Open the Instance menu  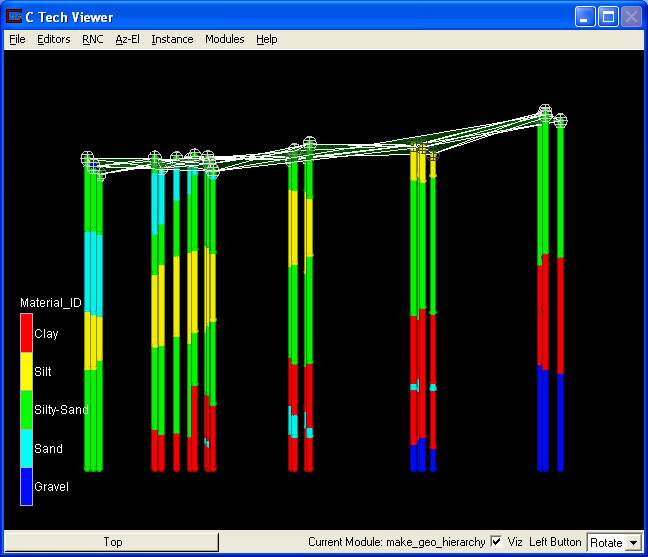[172, 39]
